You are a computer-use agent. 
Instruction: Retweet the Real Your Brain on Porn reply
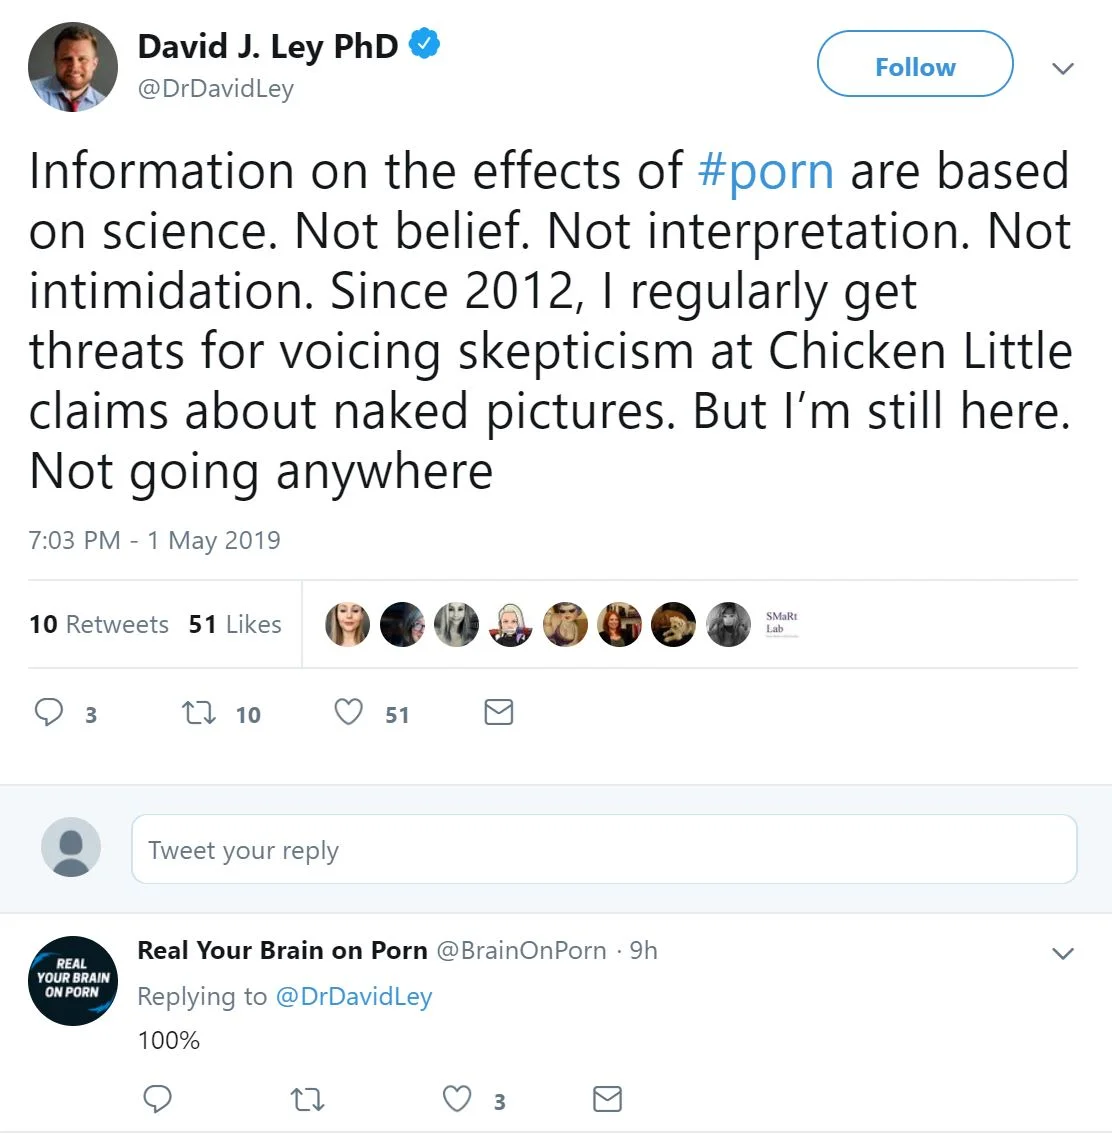coord(307,1100)
